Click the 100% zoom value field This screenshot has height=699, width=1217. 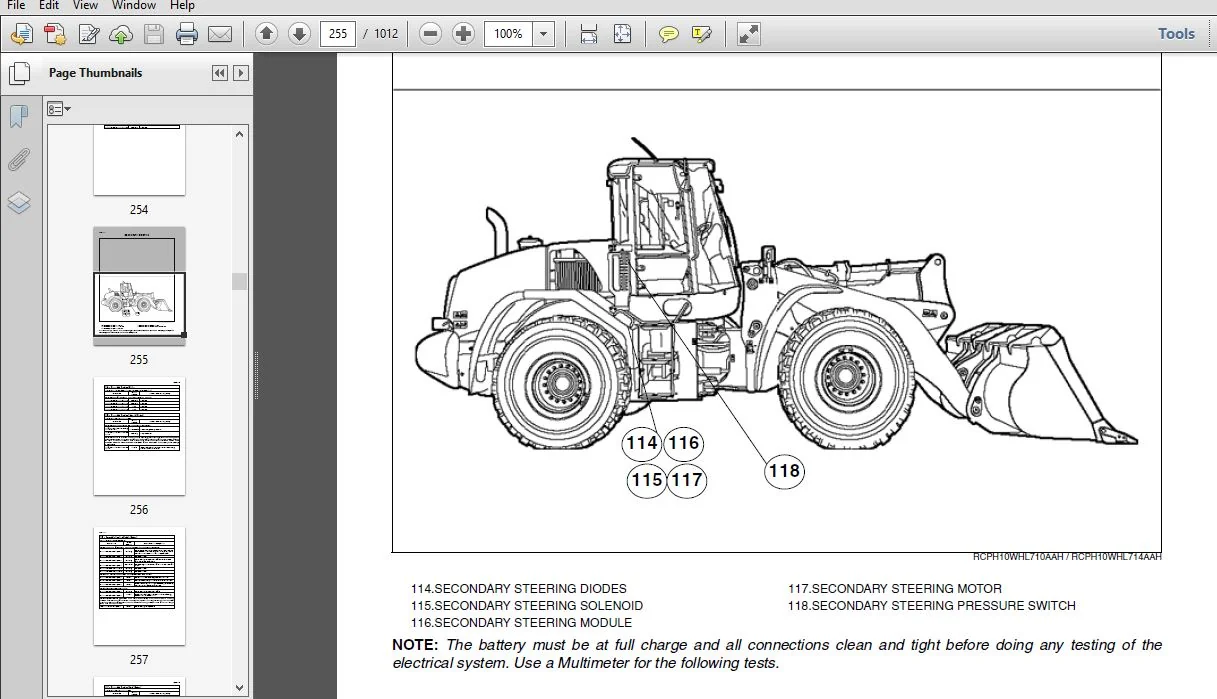[x=508, y=34]
